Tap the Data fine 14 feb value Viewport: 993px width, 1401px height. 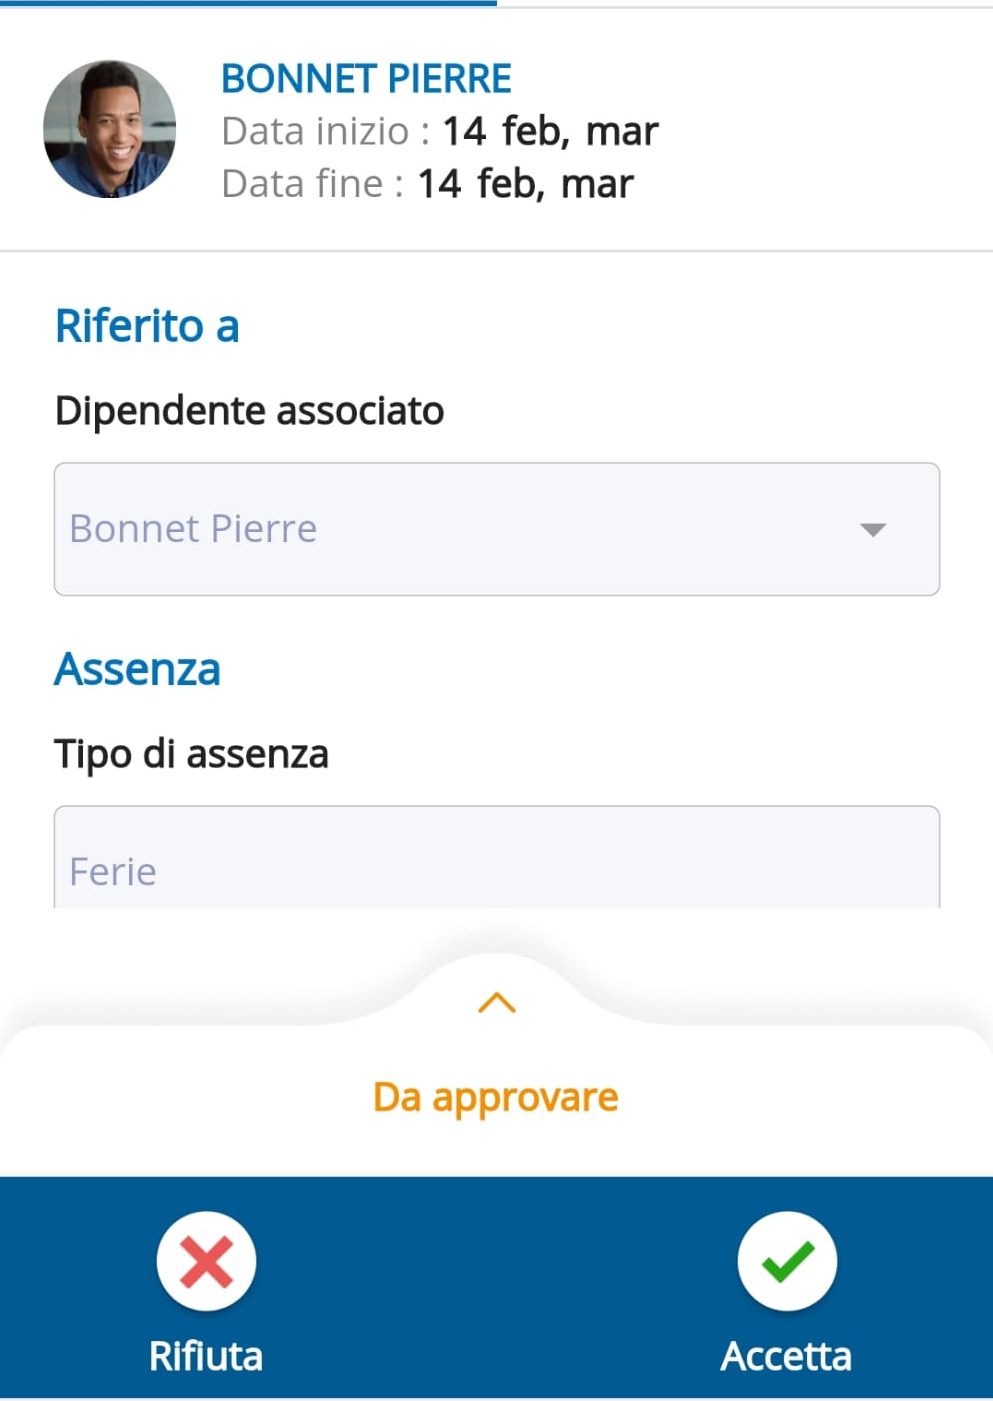click(x=525, y=184)
